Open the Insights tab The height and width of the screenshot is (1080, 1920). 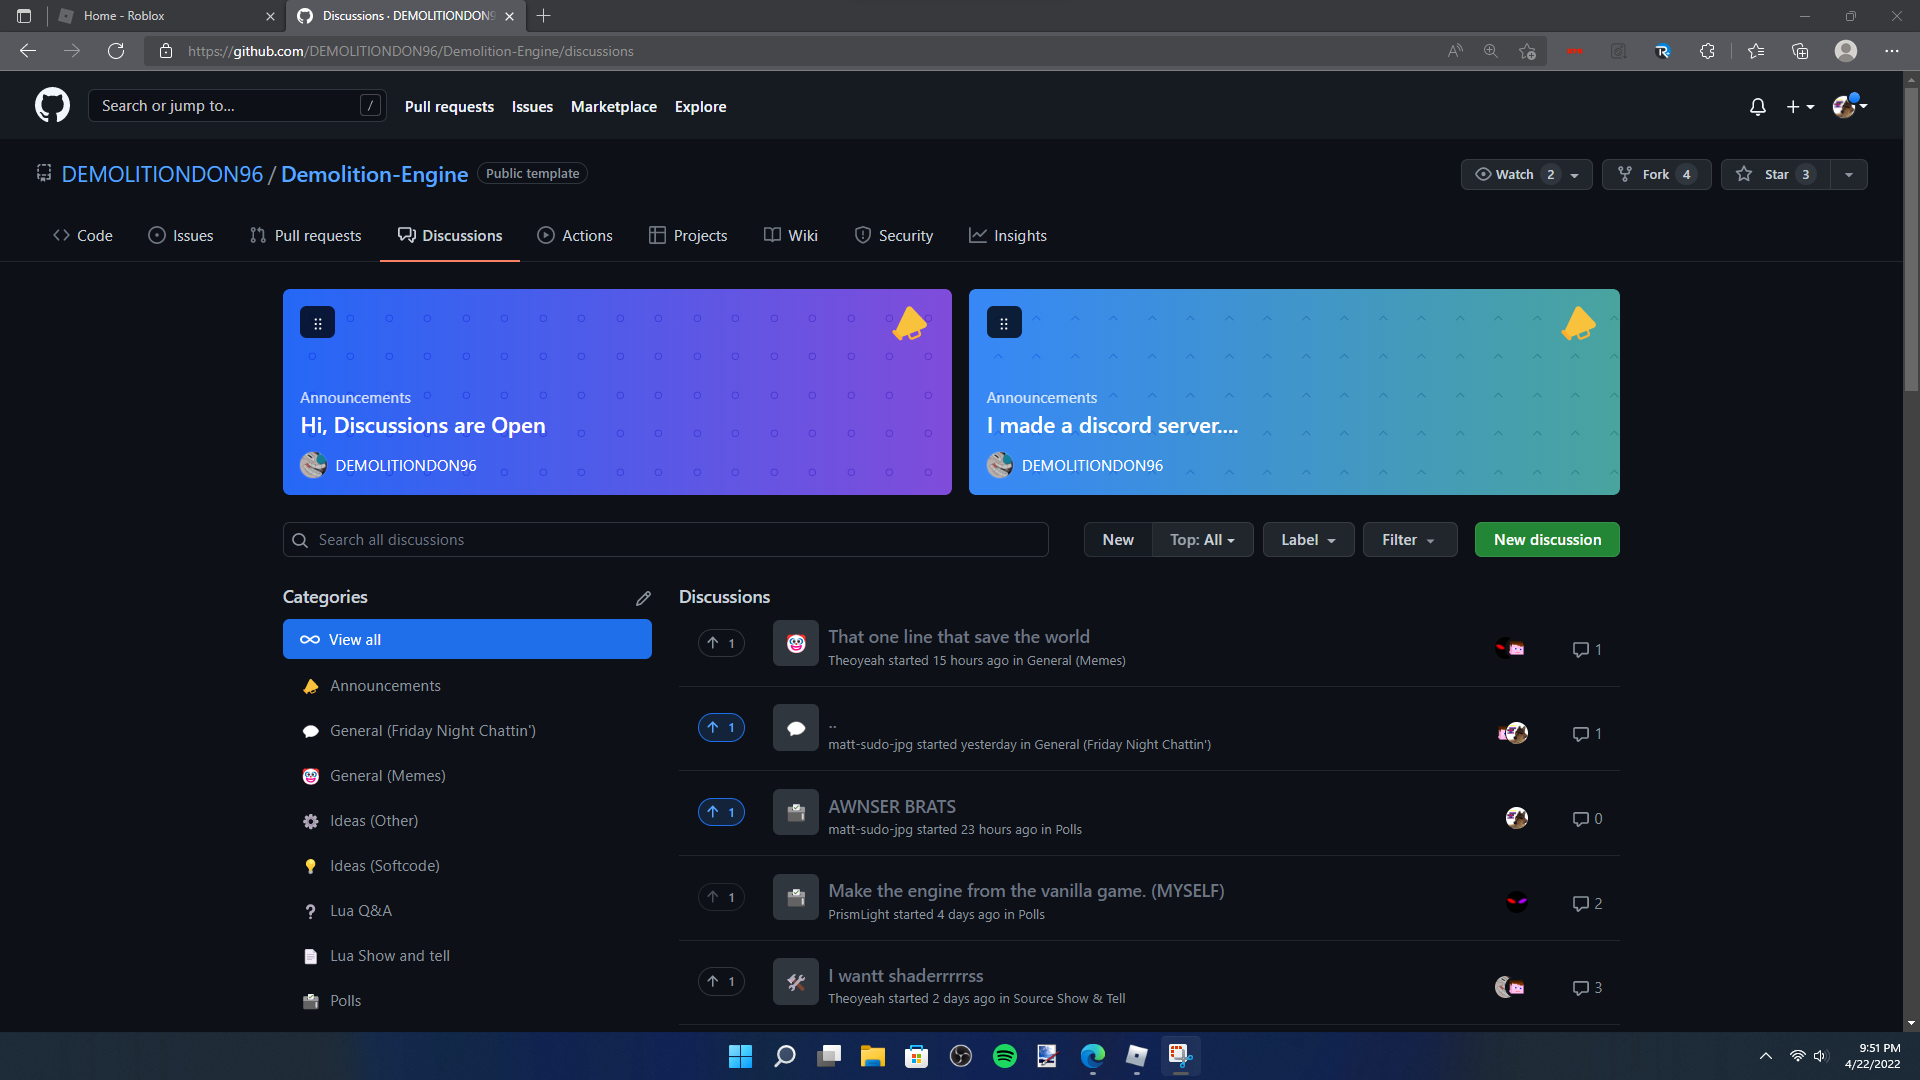(x=1008, y=236)
